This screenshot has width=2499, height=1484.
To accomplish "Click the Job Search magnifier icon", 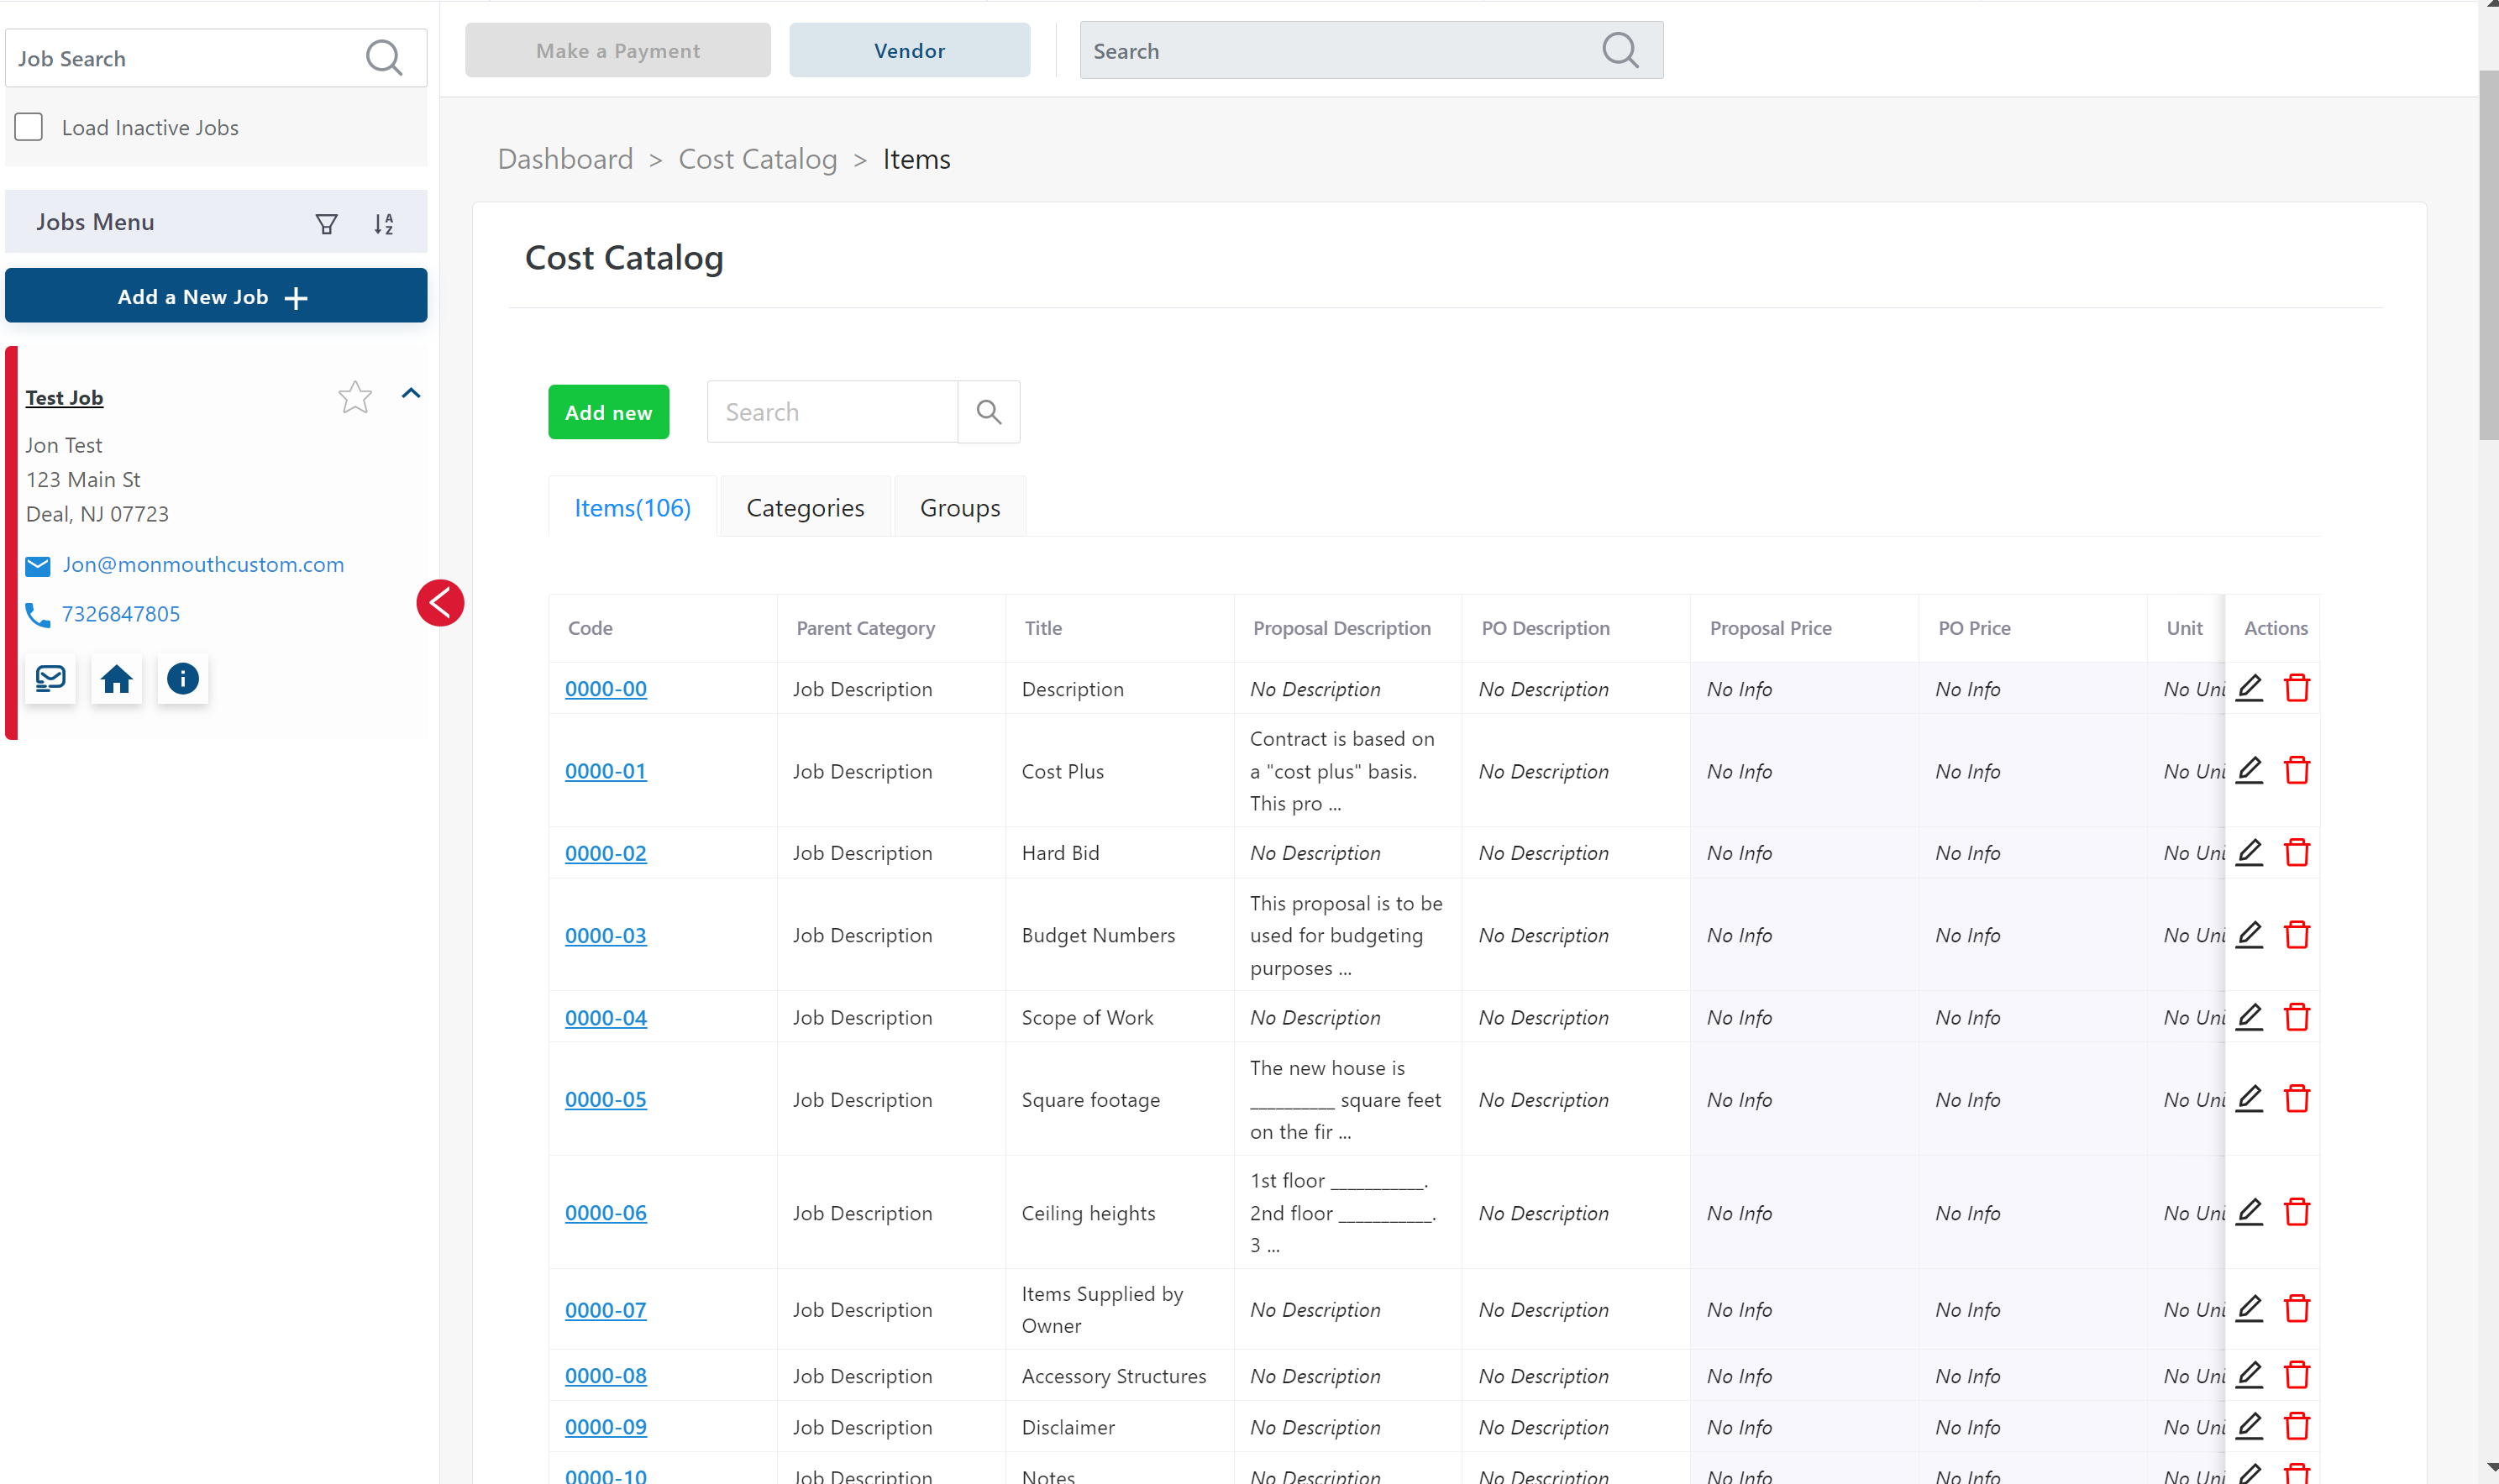I will (384, 58).
